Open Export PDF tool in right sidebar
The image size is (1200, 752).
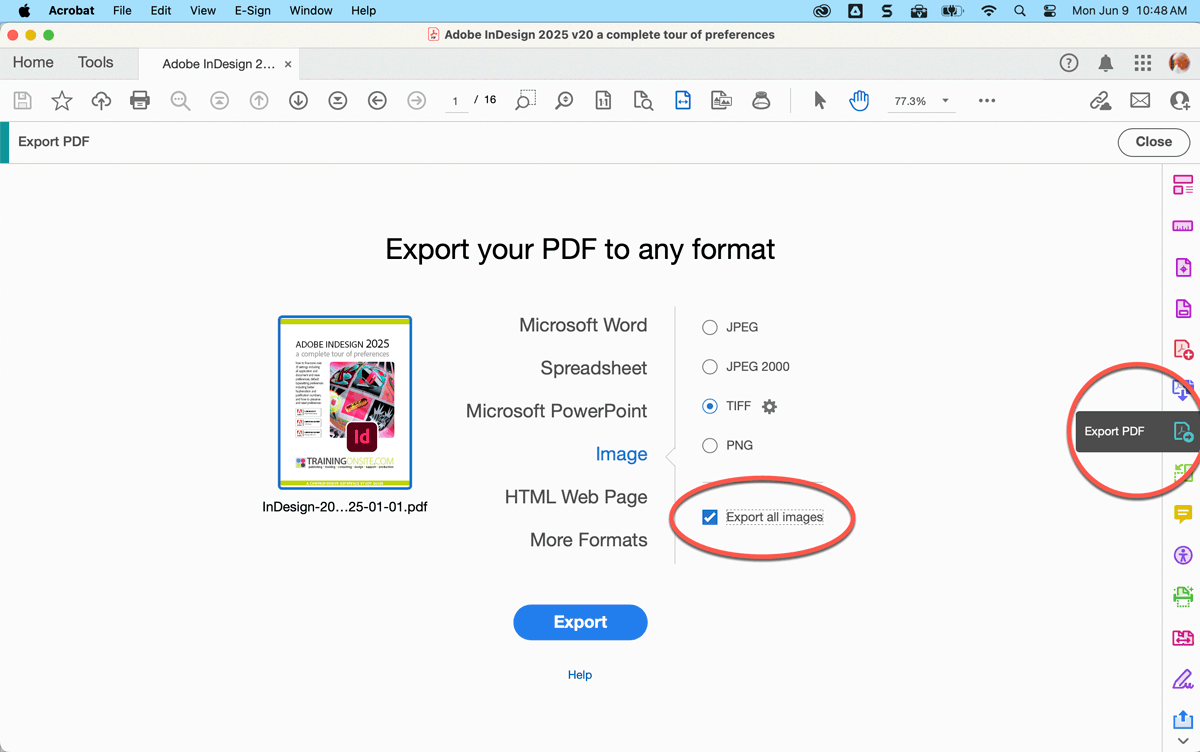coord(1183,432)
